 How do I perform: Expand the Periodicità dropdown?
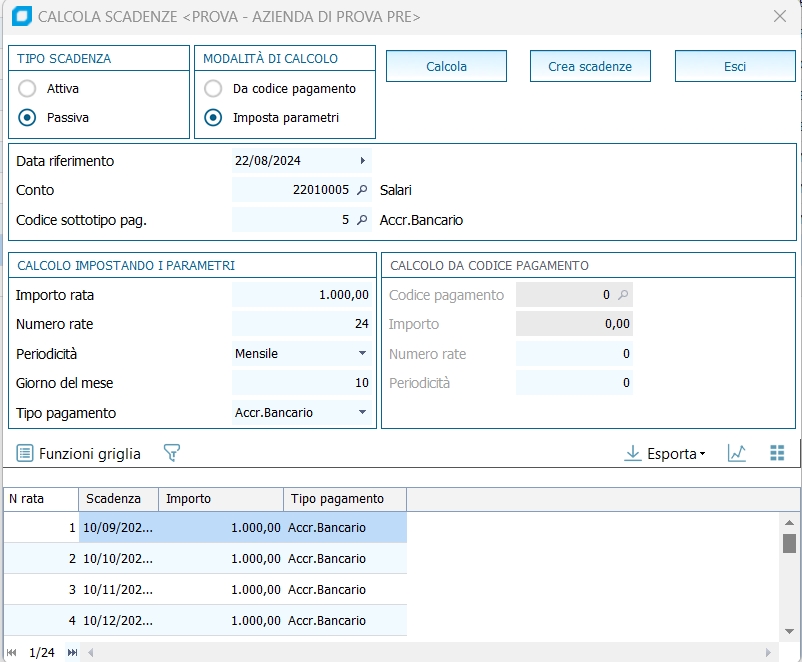pyautogui.click(x=362, y=354)
